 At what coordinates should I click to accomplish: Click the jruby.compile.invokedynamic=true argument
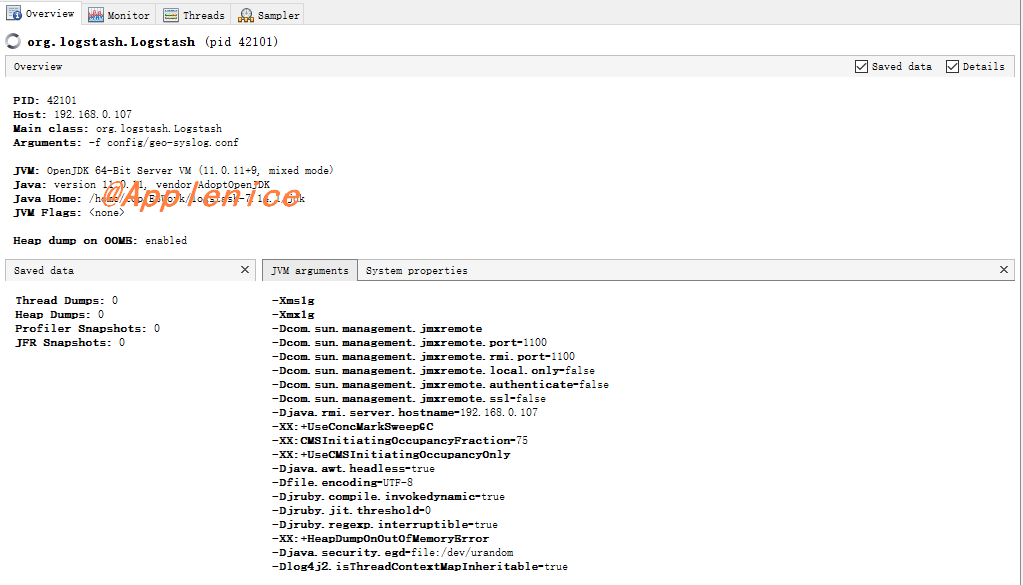pos(388,497)
